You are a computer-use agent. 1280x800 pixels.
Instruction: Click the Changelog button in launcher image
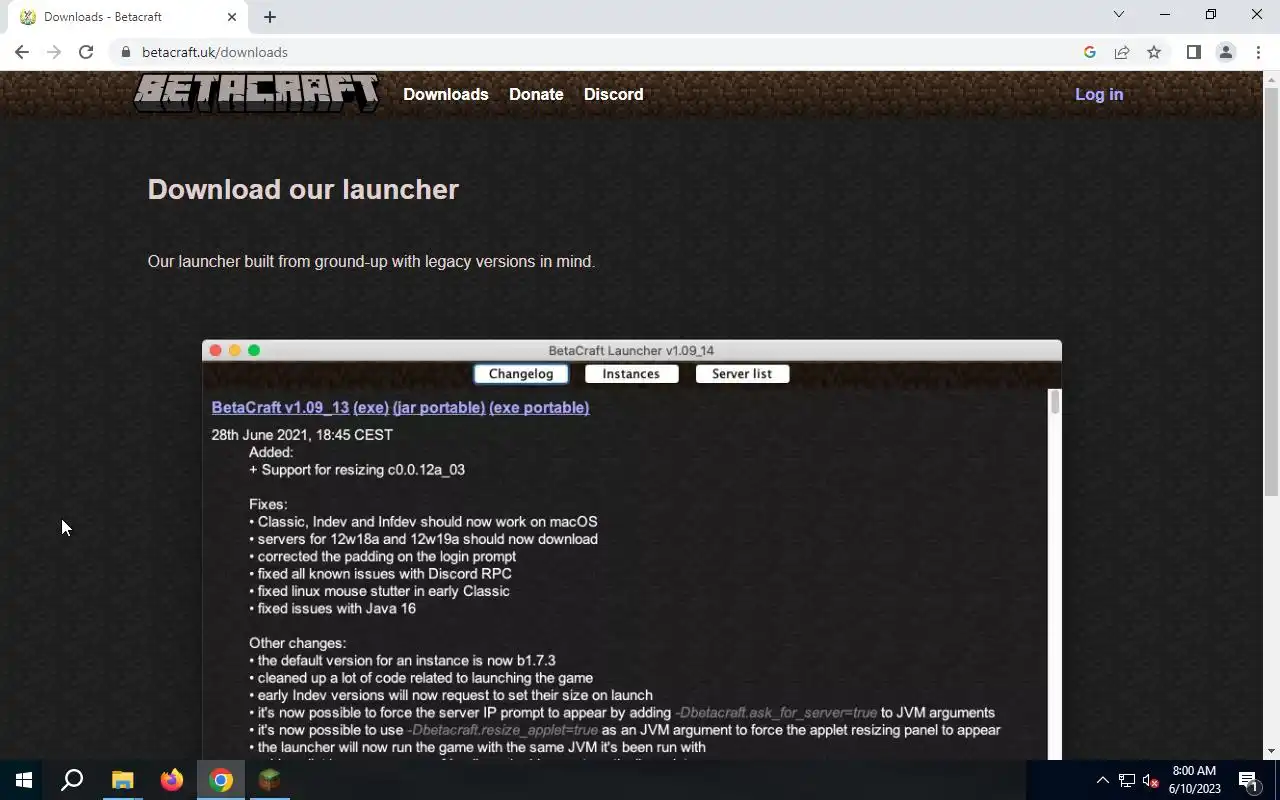pyautogui.click(x=521, y=374)
